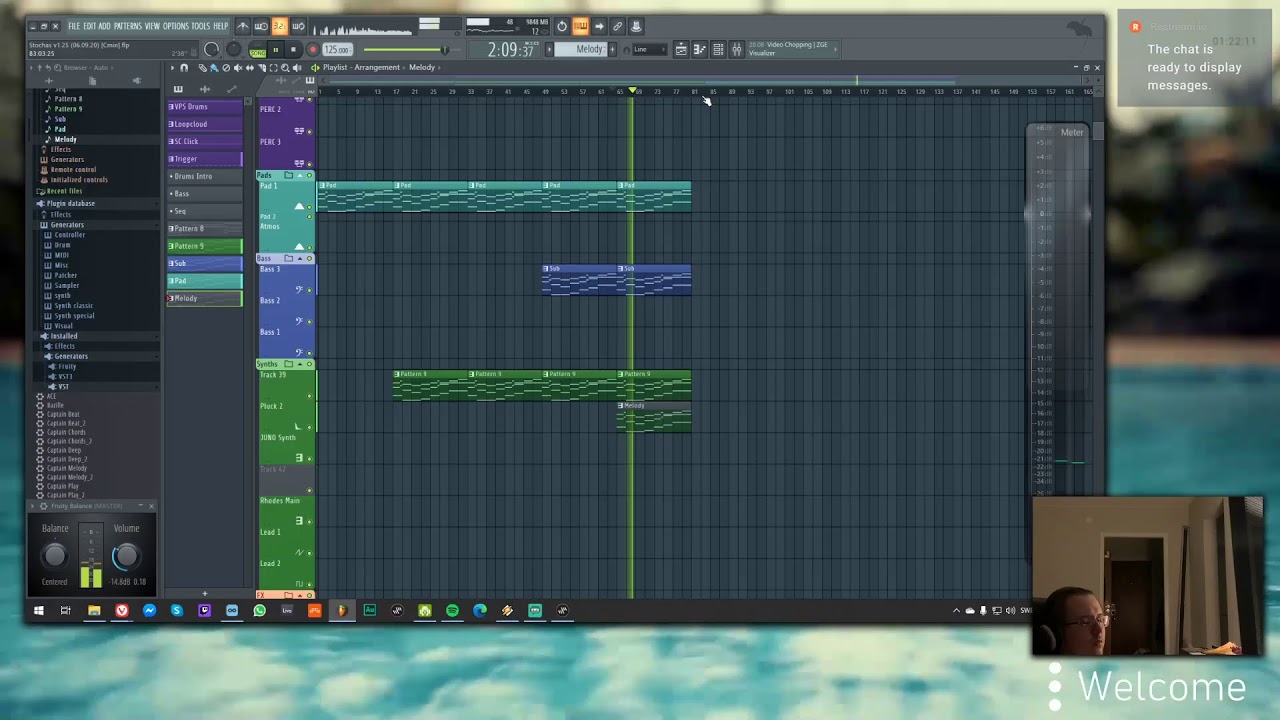This screenshot has width=1280, height=720.
Task: Collapse the Synths track group
Action: (x=299, y=364)
